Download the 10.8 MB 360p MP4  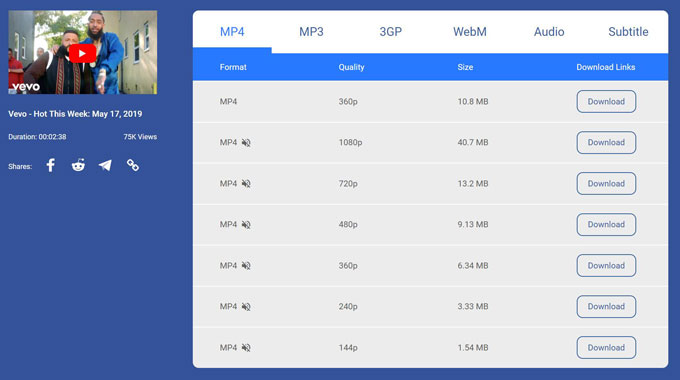606,102
